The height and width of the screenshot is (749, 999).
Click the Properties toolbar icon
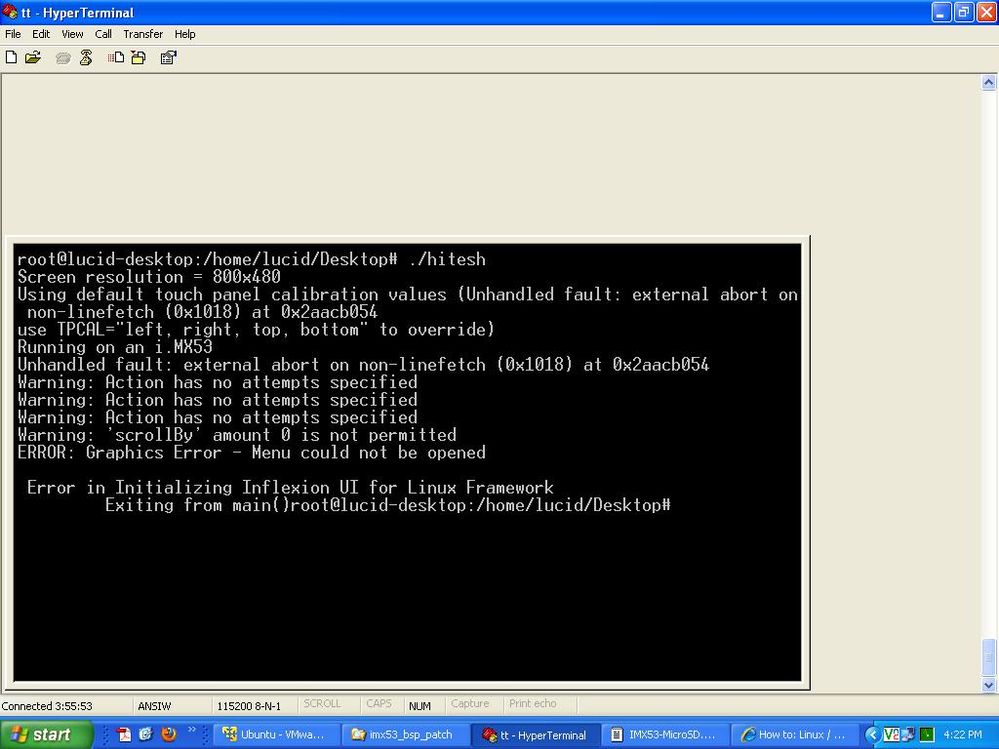click(168, 57)
